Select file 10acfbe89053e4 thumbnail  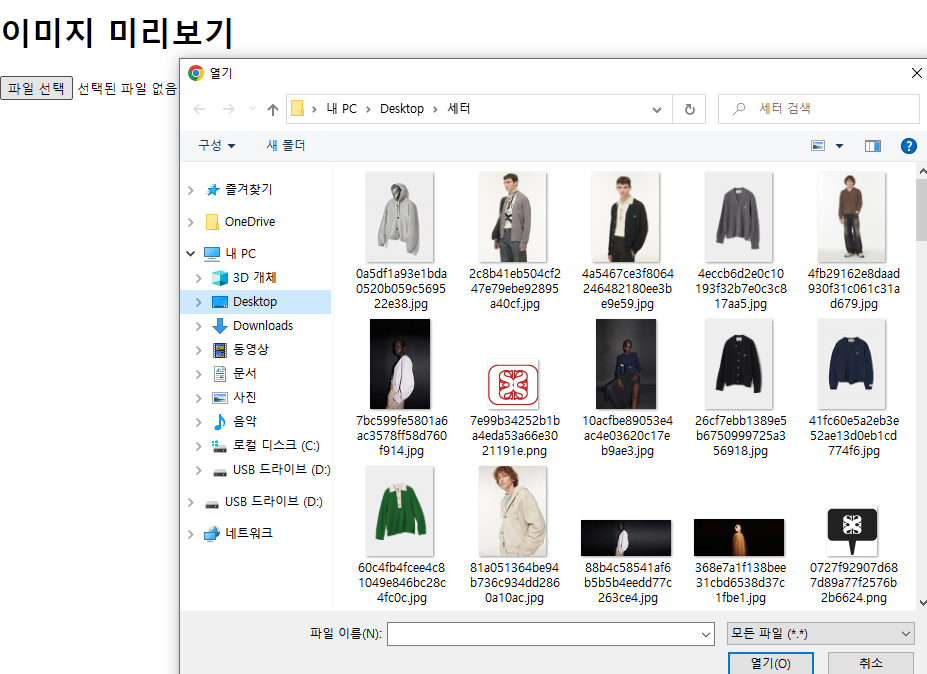pos(626,364)
